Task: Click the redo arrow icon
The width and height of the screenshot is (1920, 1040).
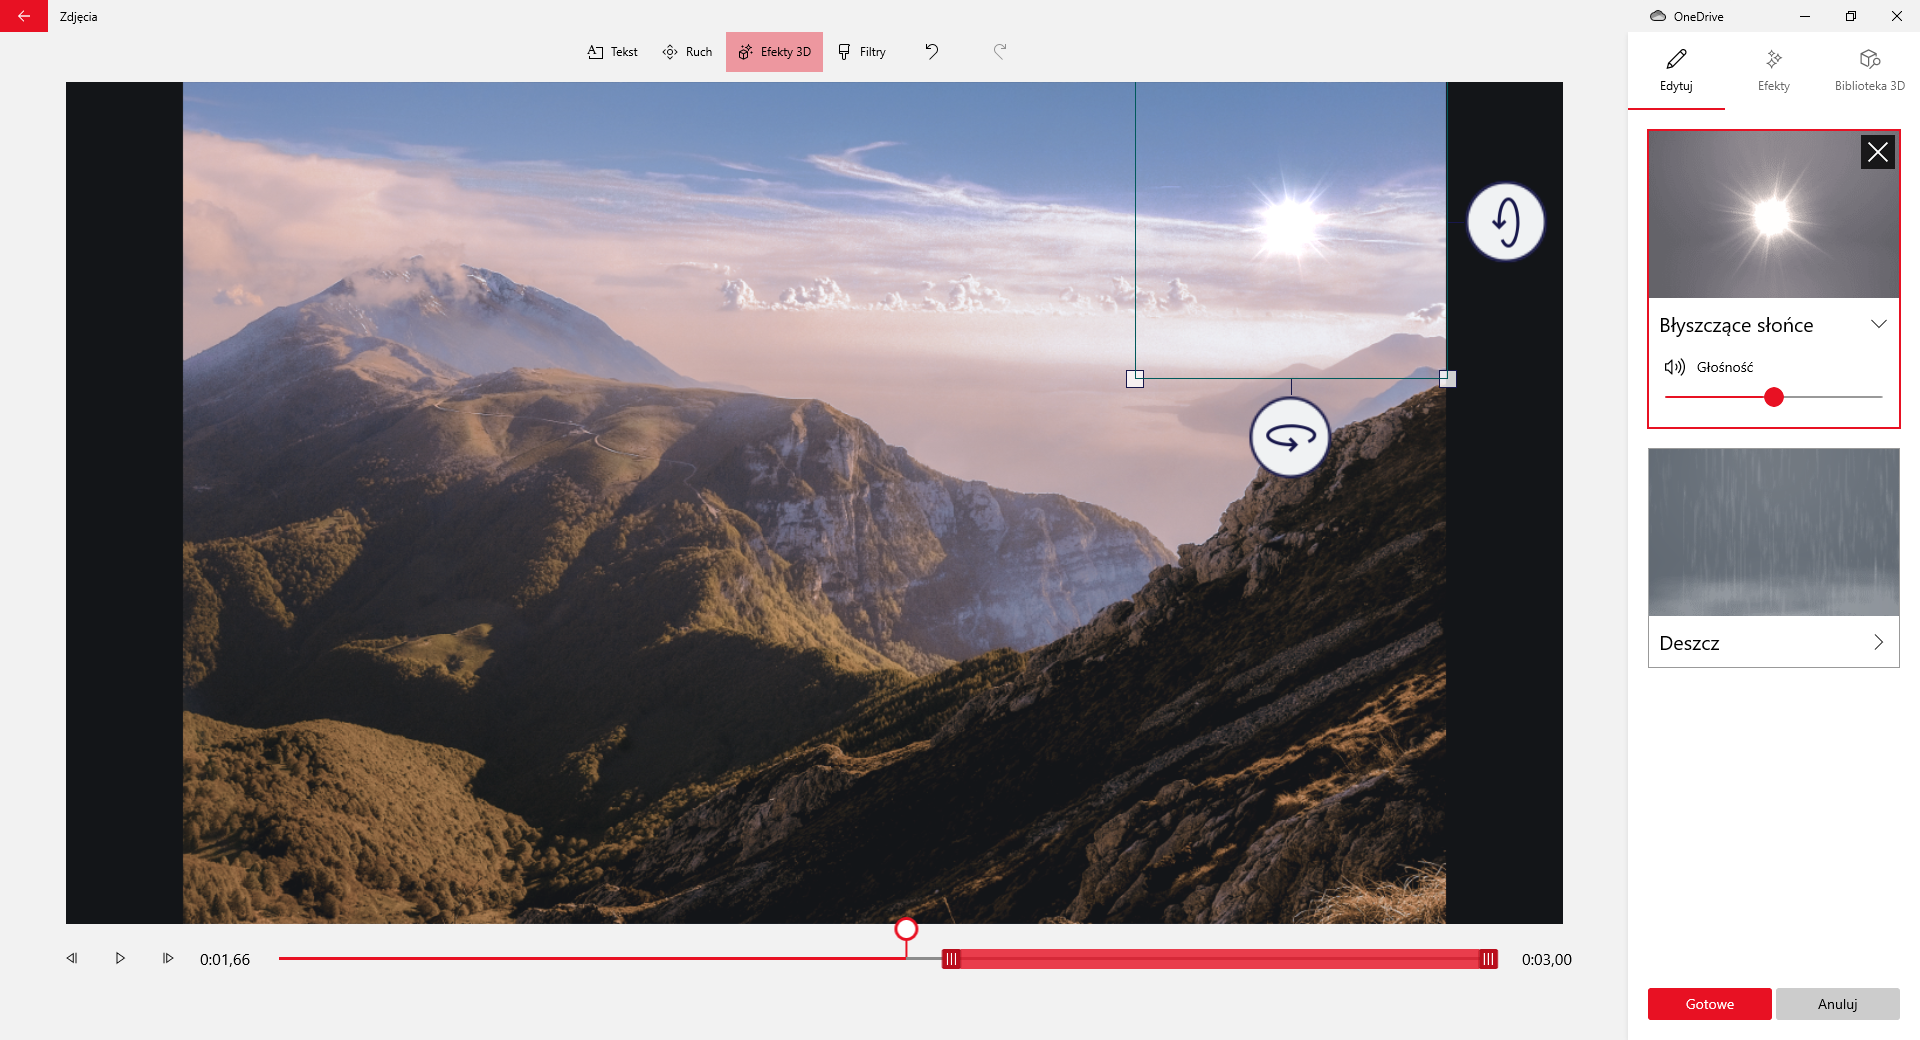Action: pyautogui.click(x=999, y=51)
